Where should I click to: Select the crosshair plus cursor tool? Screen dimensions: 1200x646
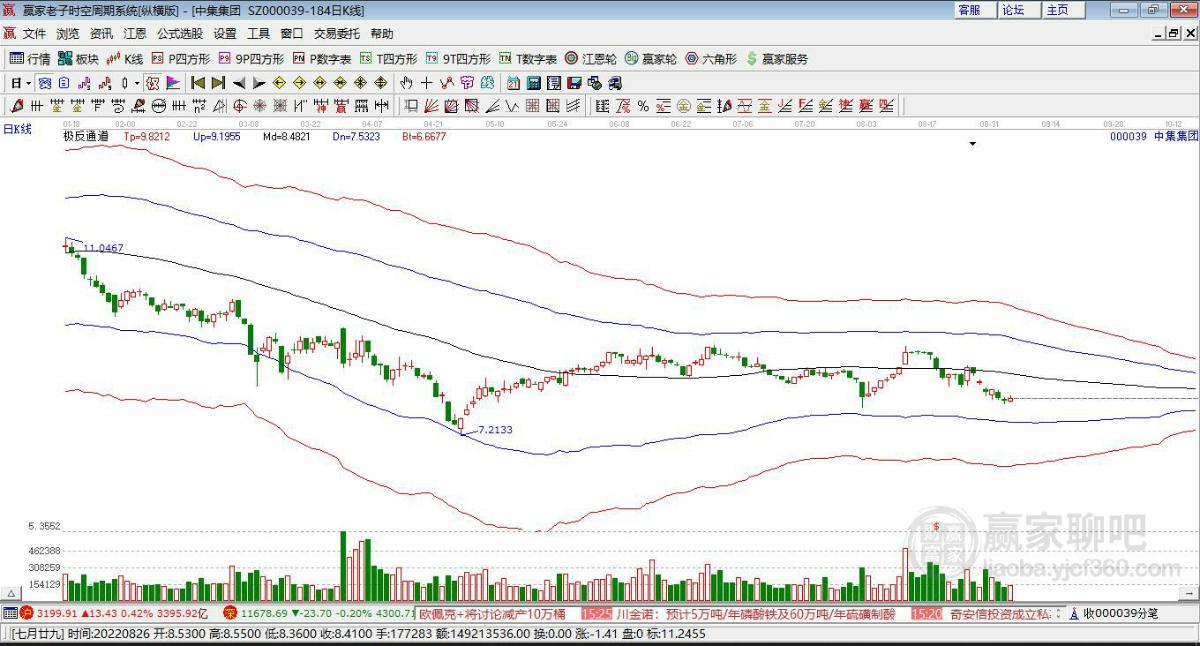click(x=427, y=82)
